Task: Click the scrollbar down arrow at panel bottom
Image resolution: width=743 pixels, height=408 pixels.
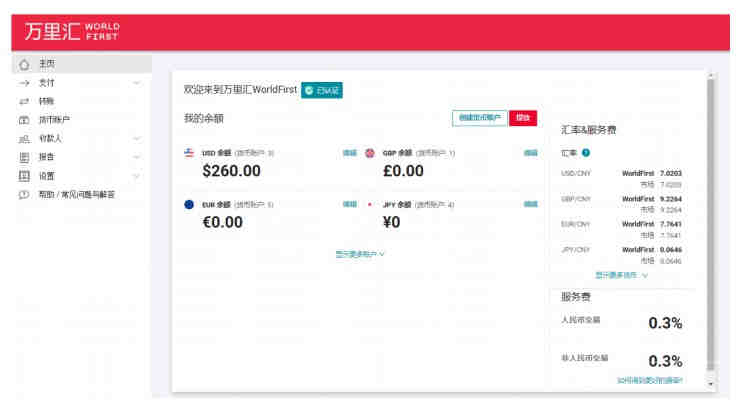Action: tap(710, 383)
